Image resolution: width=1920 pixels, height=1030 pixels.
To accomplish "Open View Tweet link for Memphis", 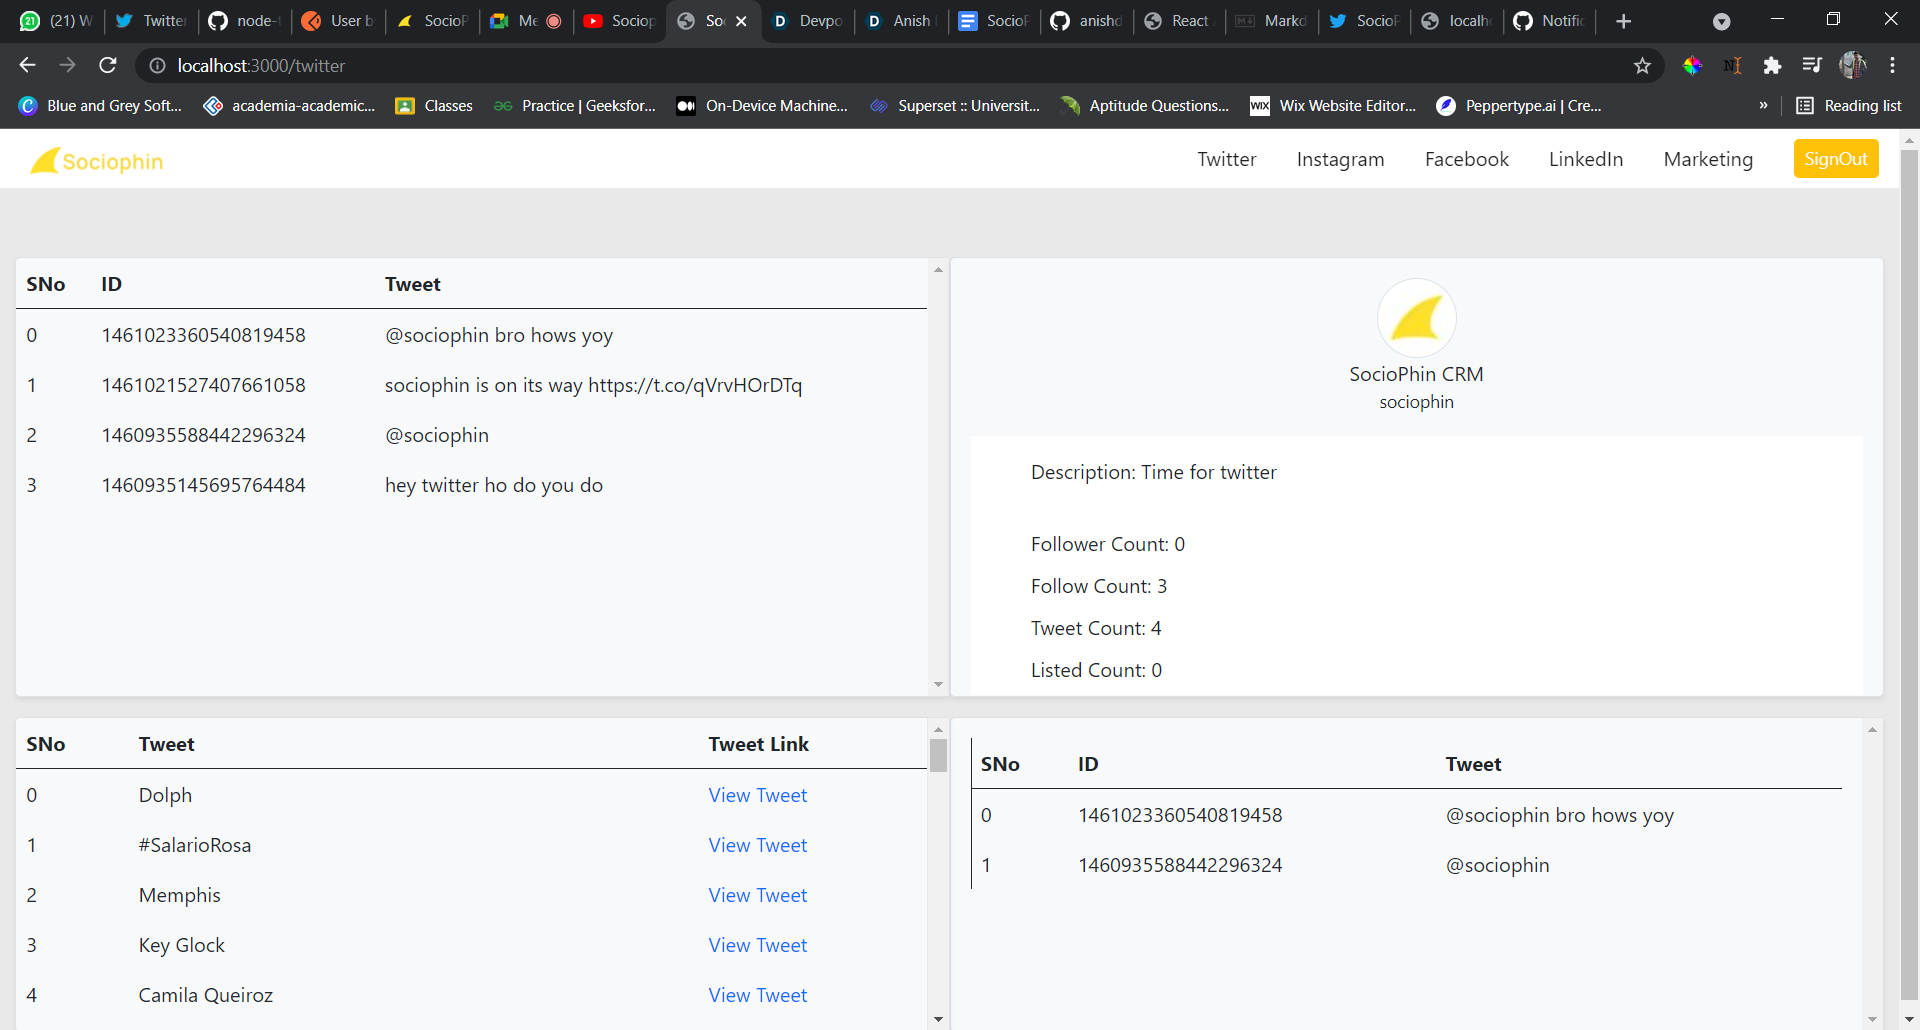I will click(757, 895).
